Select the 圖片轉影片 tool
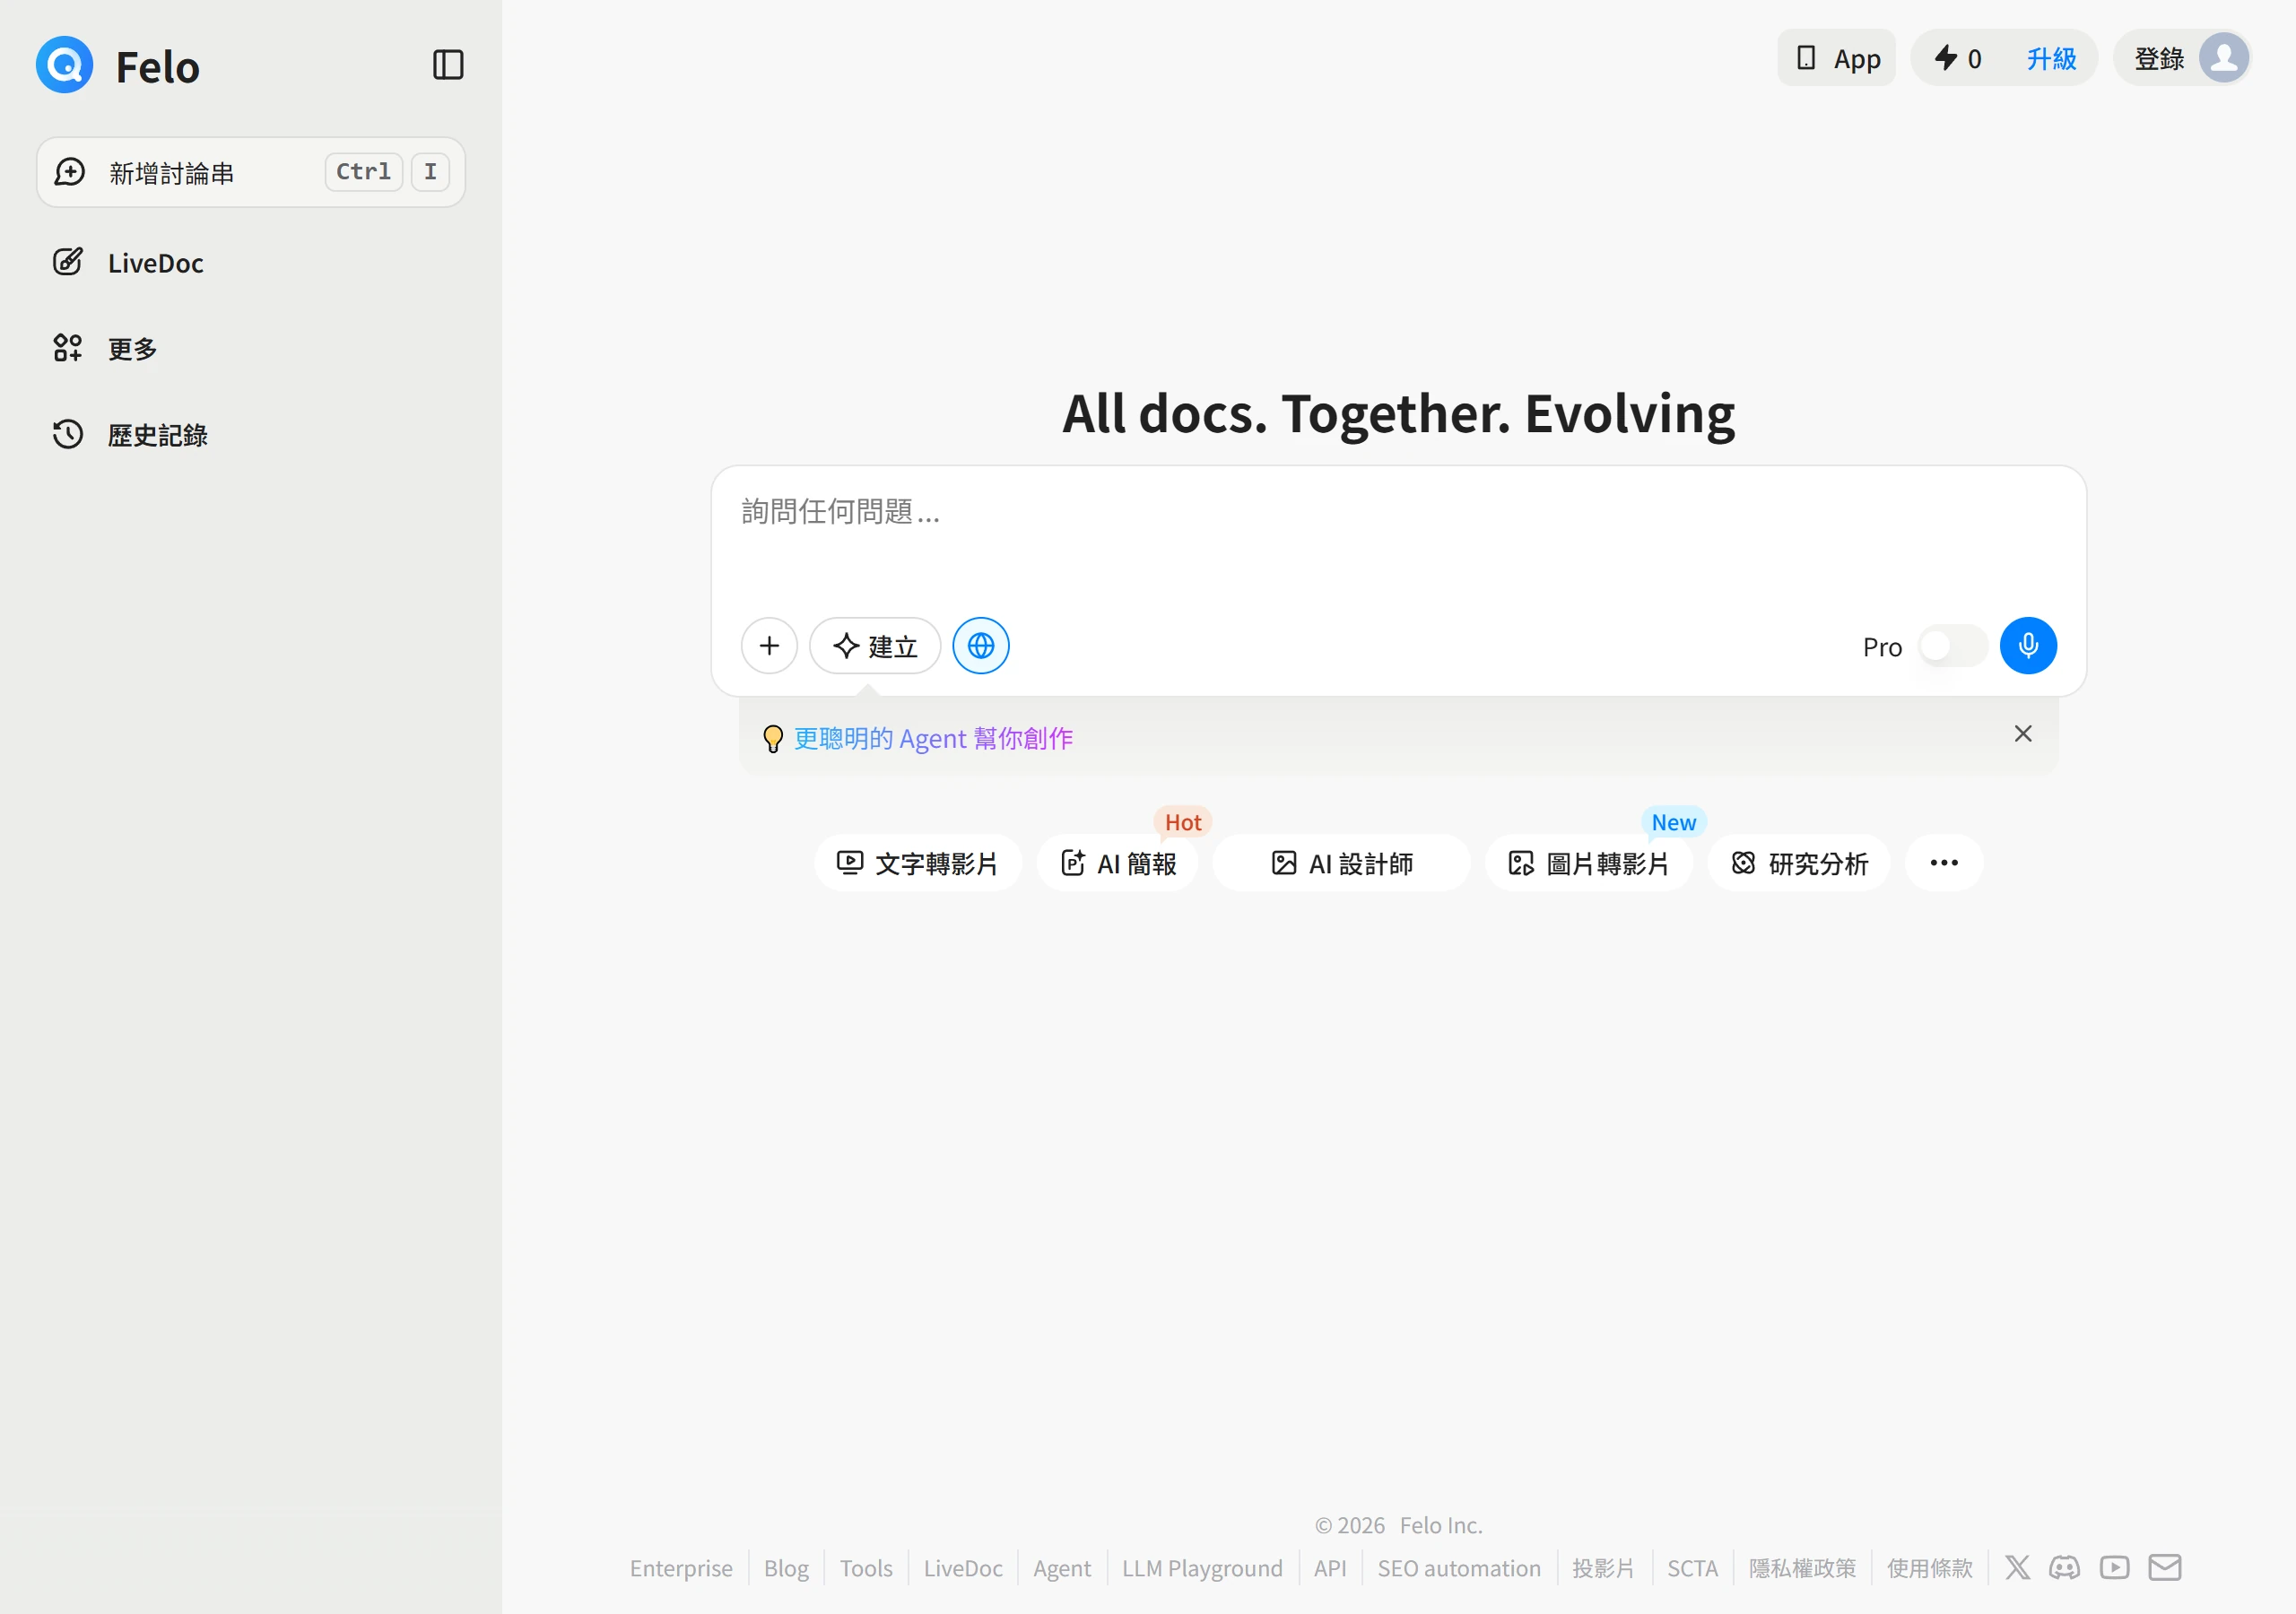This screenshot has height=1614, width=2296. click(1588, 863)
